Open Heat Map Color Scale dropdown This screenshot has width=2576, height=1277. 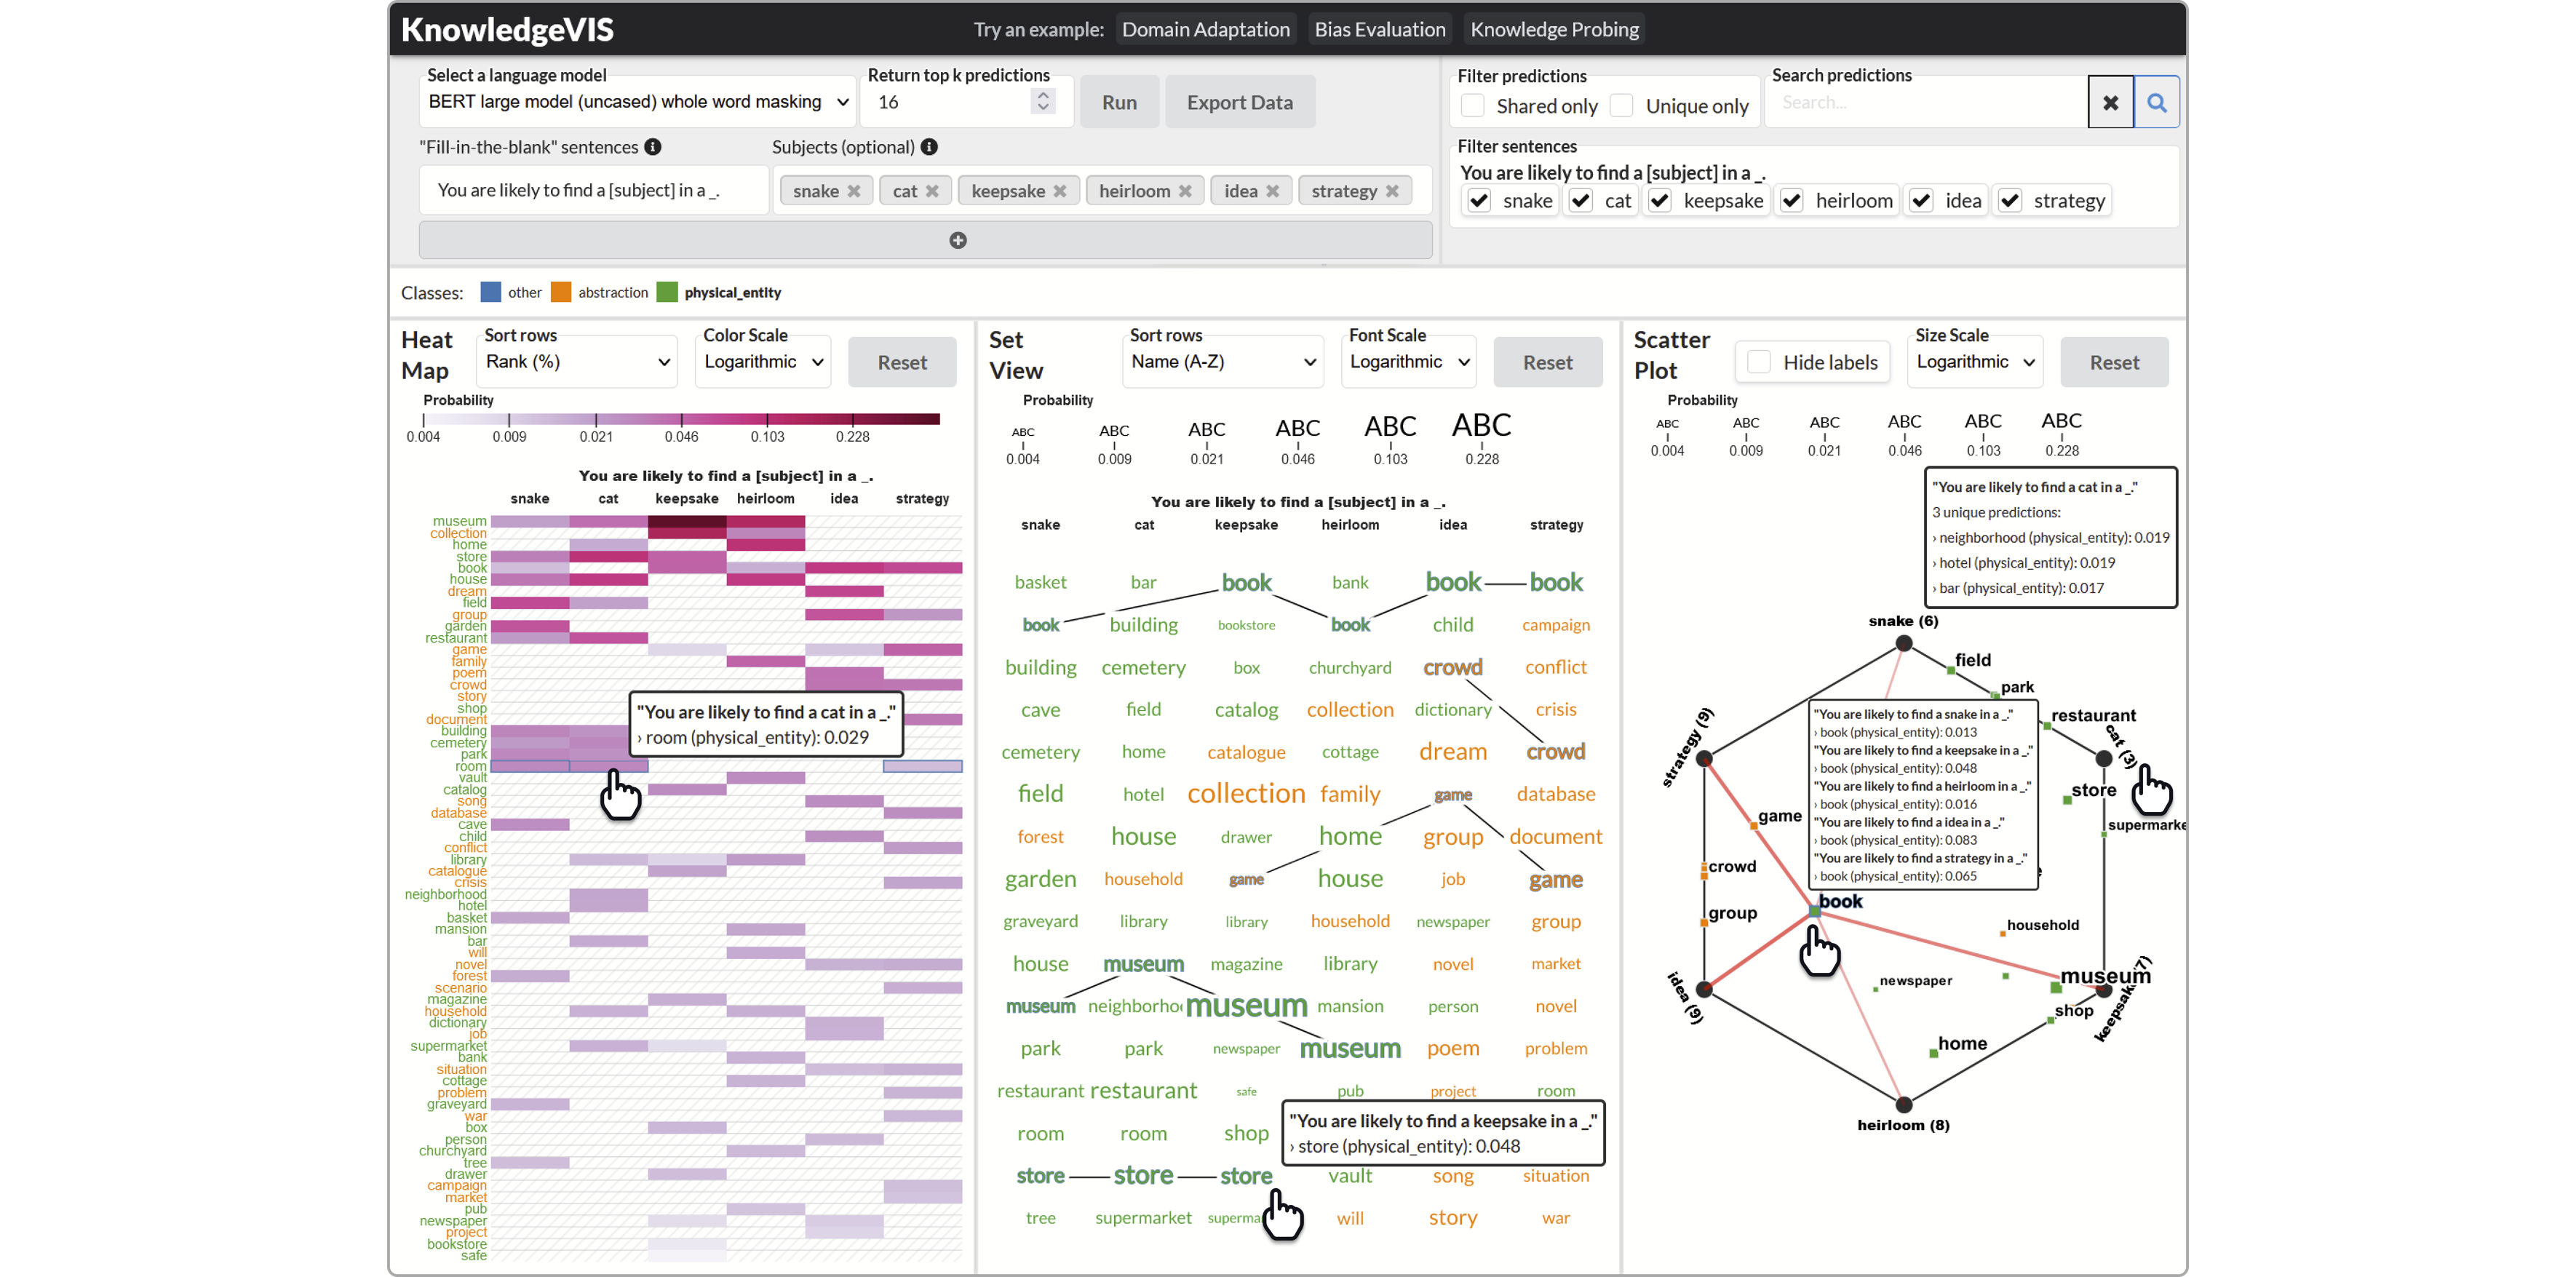pos(764,362)
